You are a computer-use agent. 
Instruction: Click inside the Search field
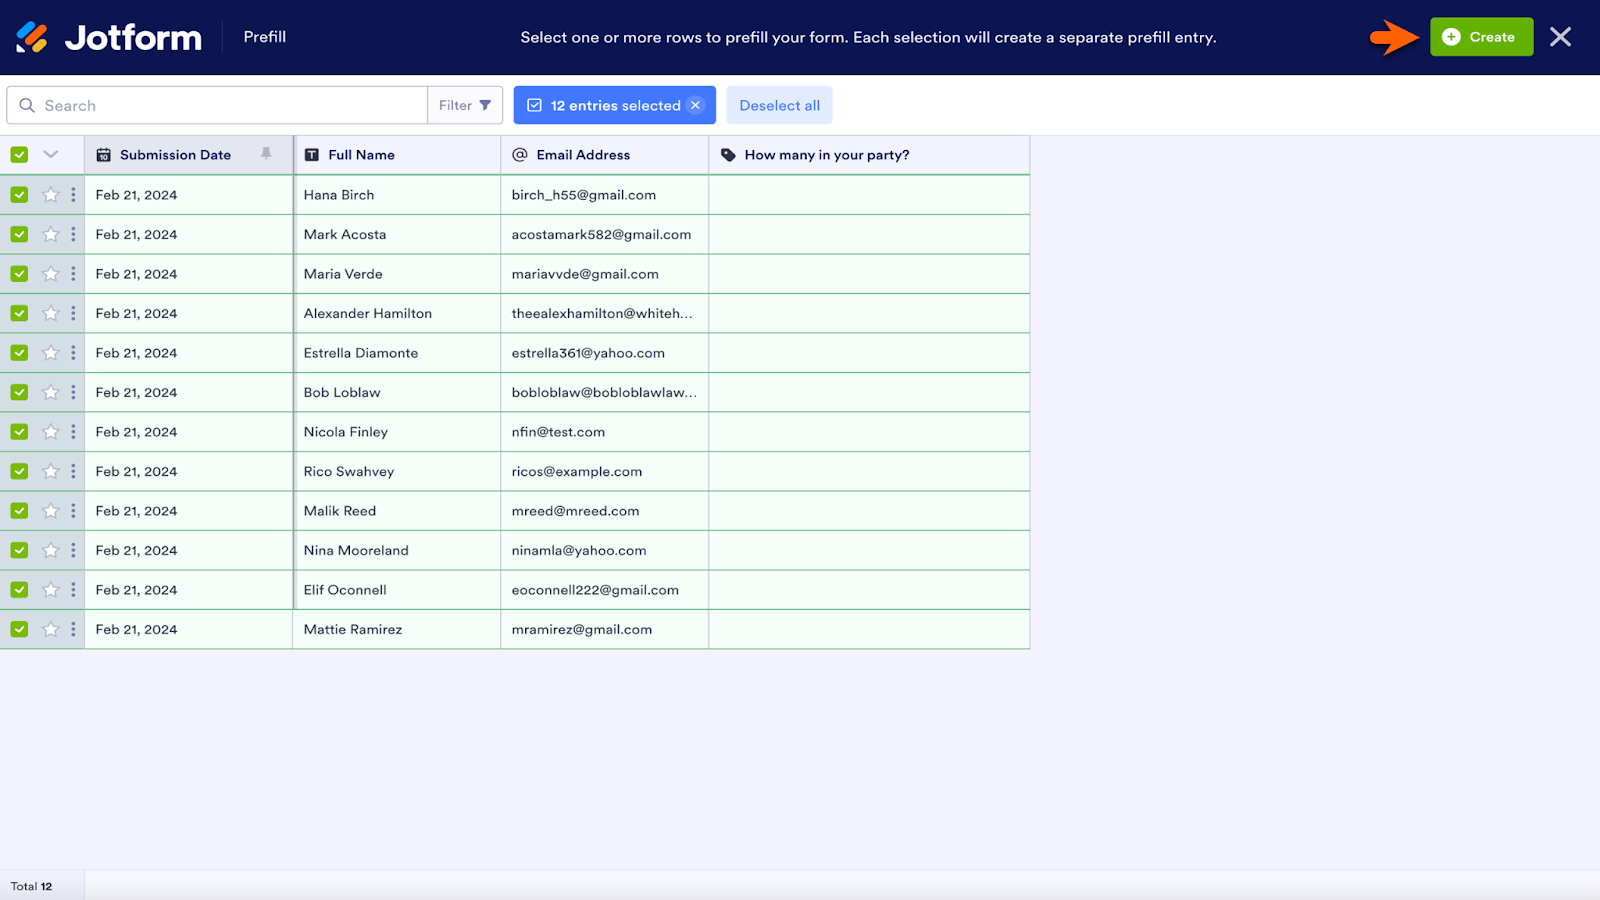pyautogui.click(x=217, y=105)
